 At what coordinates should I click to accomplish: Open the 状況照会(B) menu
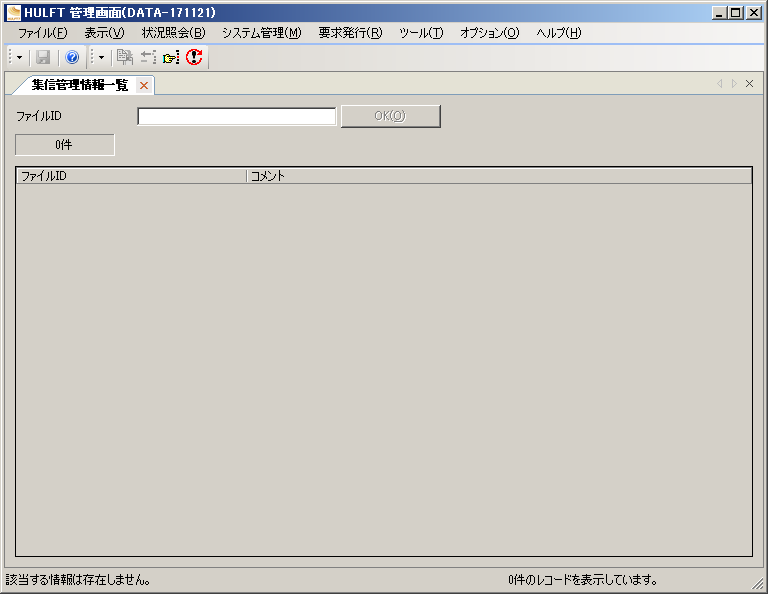[173, 33]
